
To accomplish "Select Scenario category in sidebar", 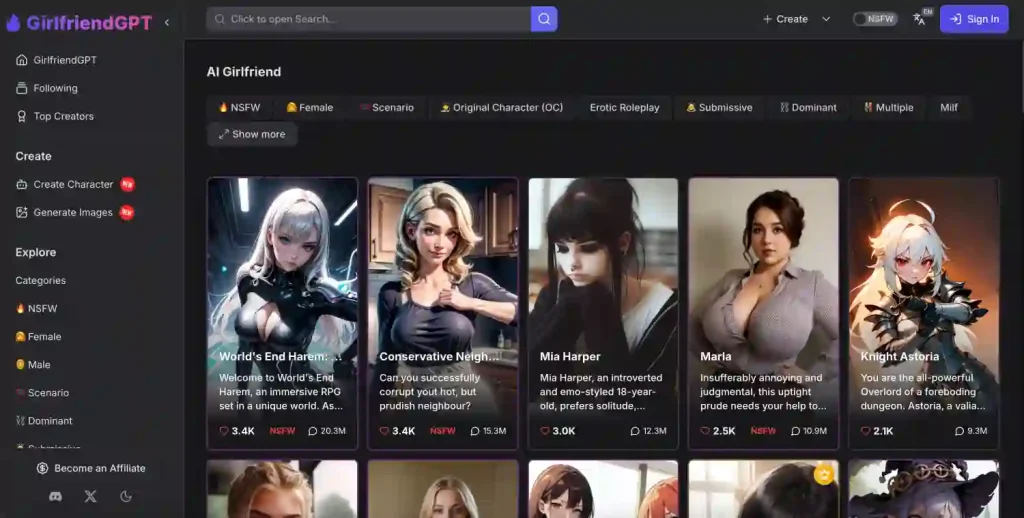I will coord(42,393).
